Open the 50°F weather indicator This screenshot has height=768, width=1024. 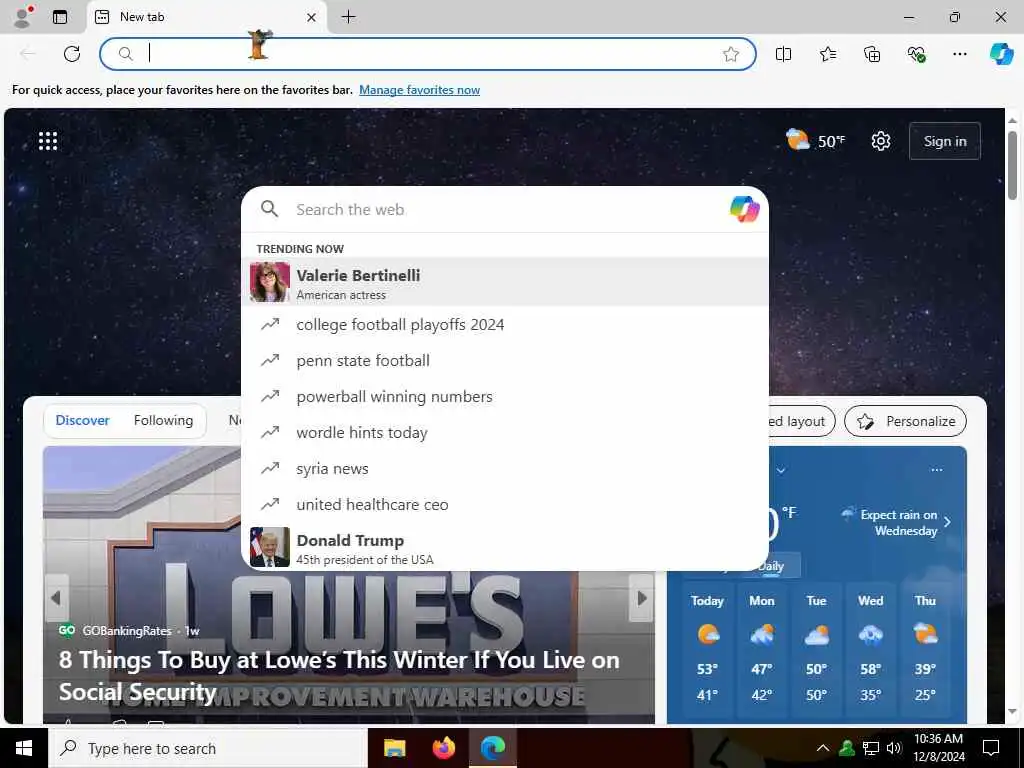pyautogui.click(x=815, y=140)
